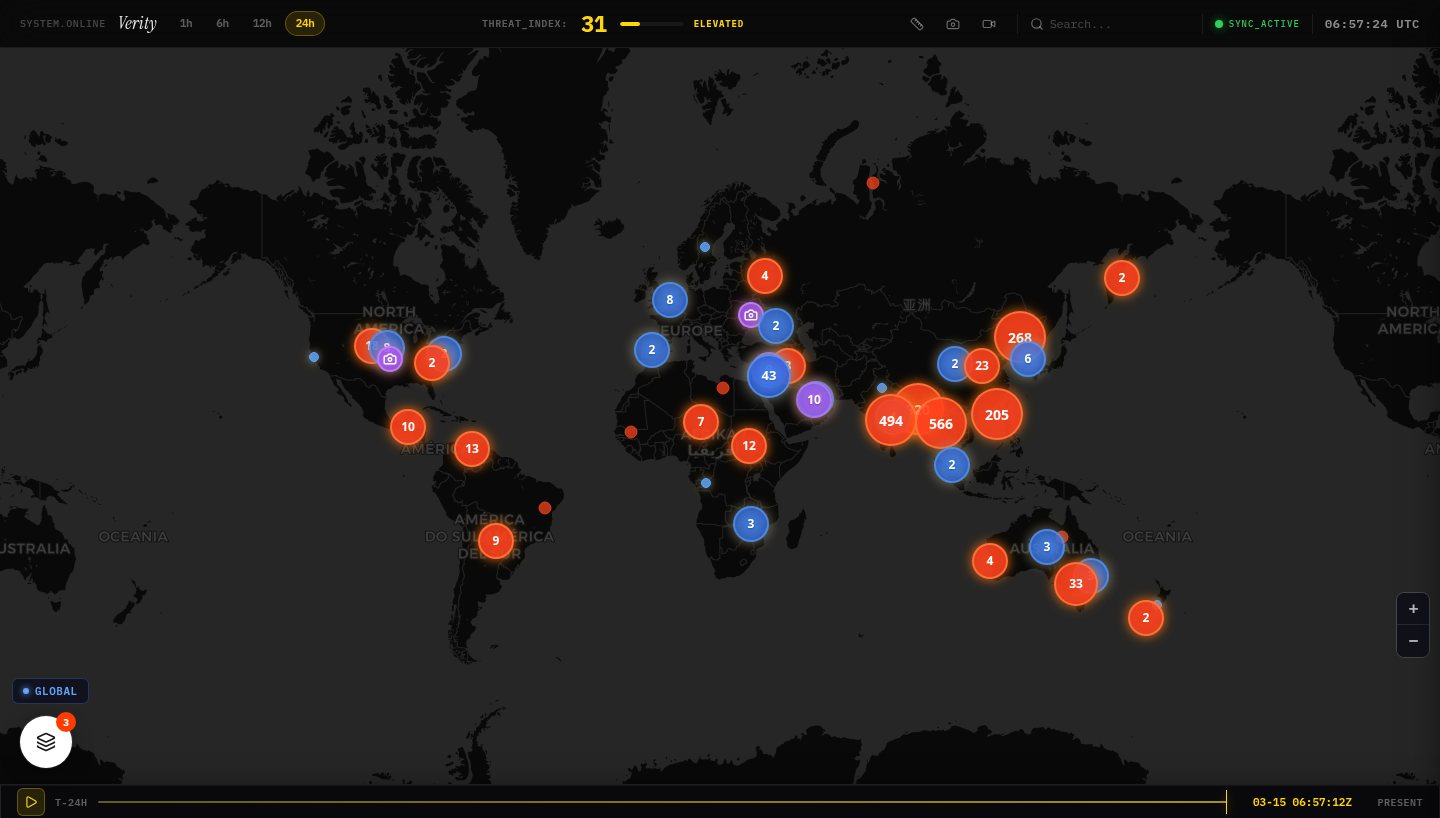
Task: Open the red 12 cluster in Africa
Action: (x=749, y=446)
